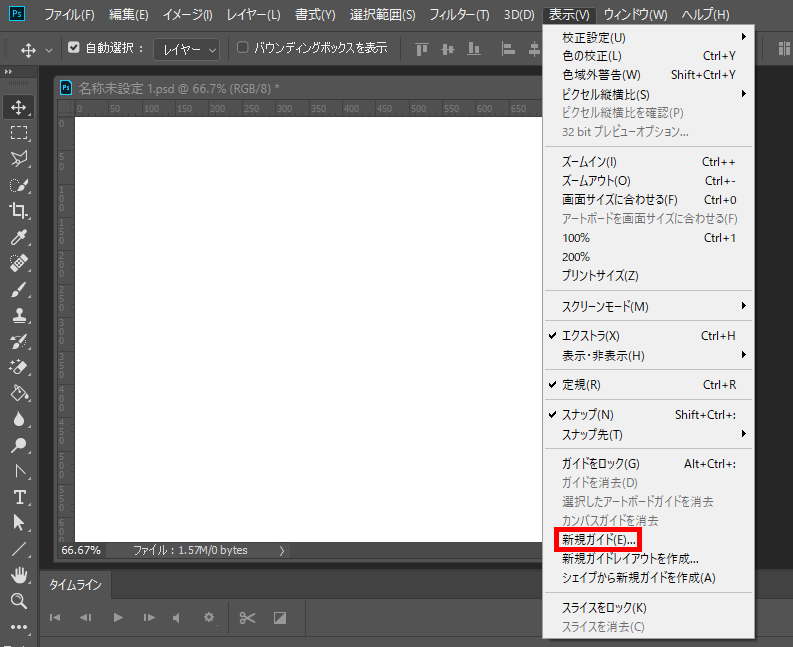Select the Blur tool droplet icon
The image size is (793, 647).
(19, 419)
